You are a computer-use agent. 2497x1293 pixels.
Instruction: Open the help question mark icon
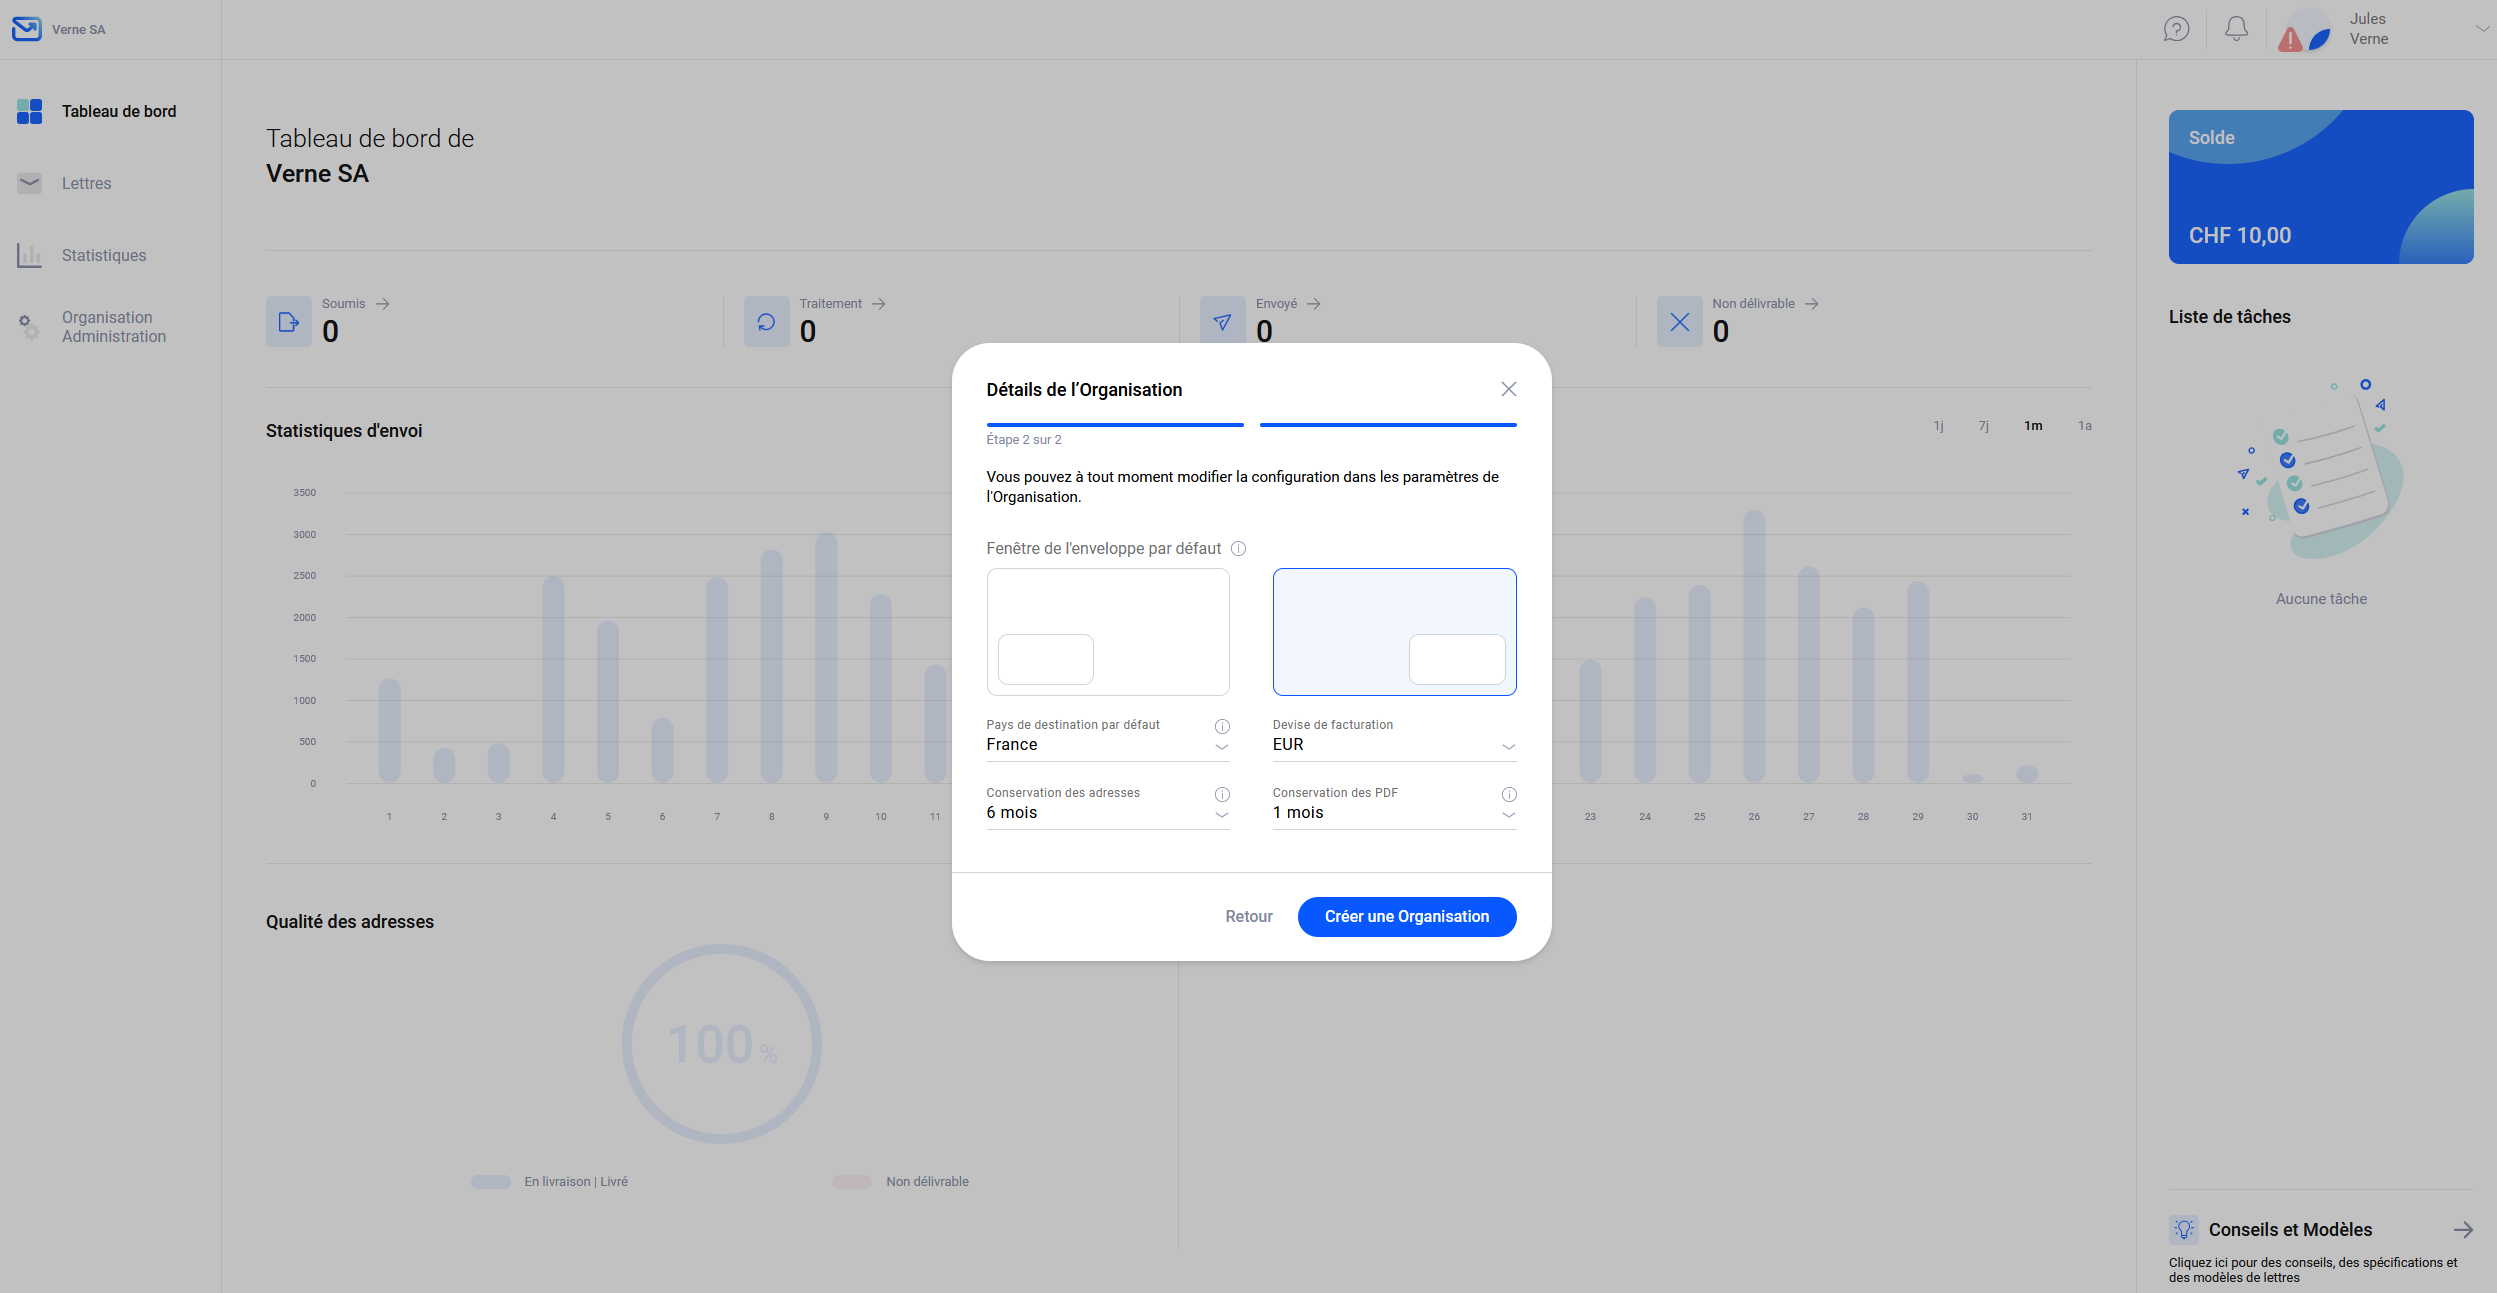tap(2176, 29)
